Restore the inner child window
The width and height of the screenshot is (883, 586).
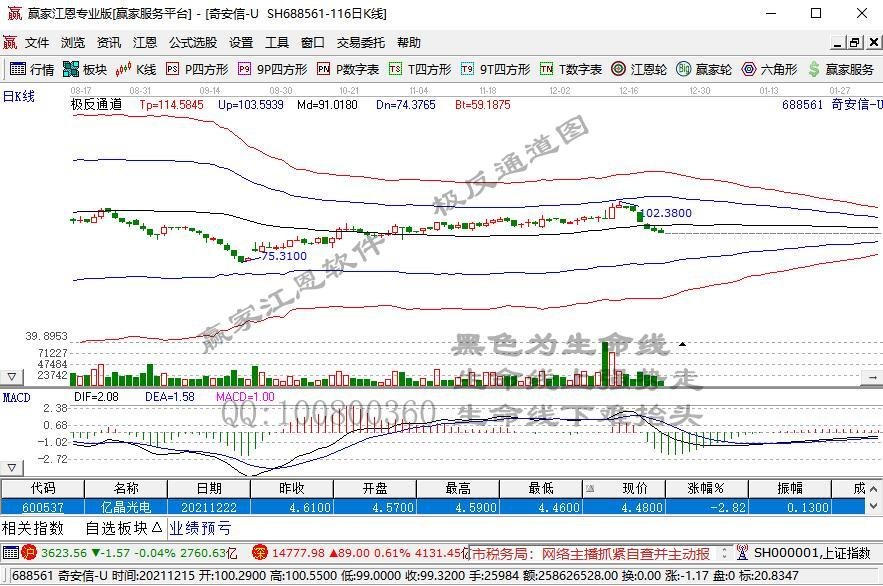coord(855,43)
